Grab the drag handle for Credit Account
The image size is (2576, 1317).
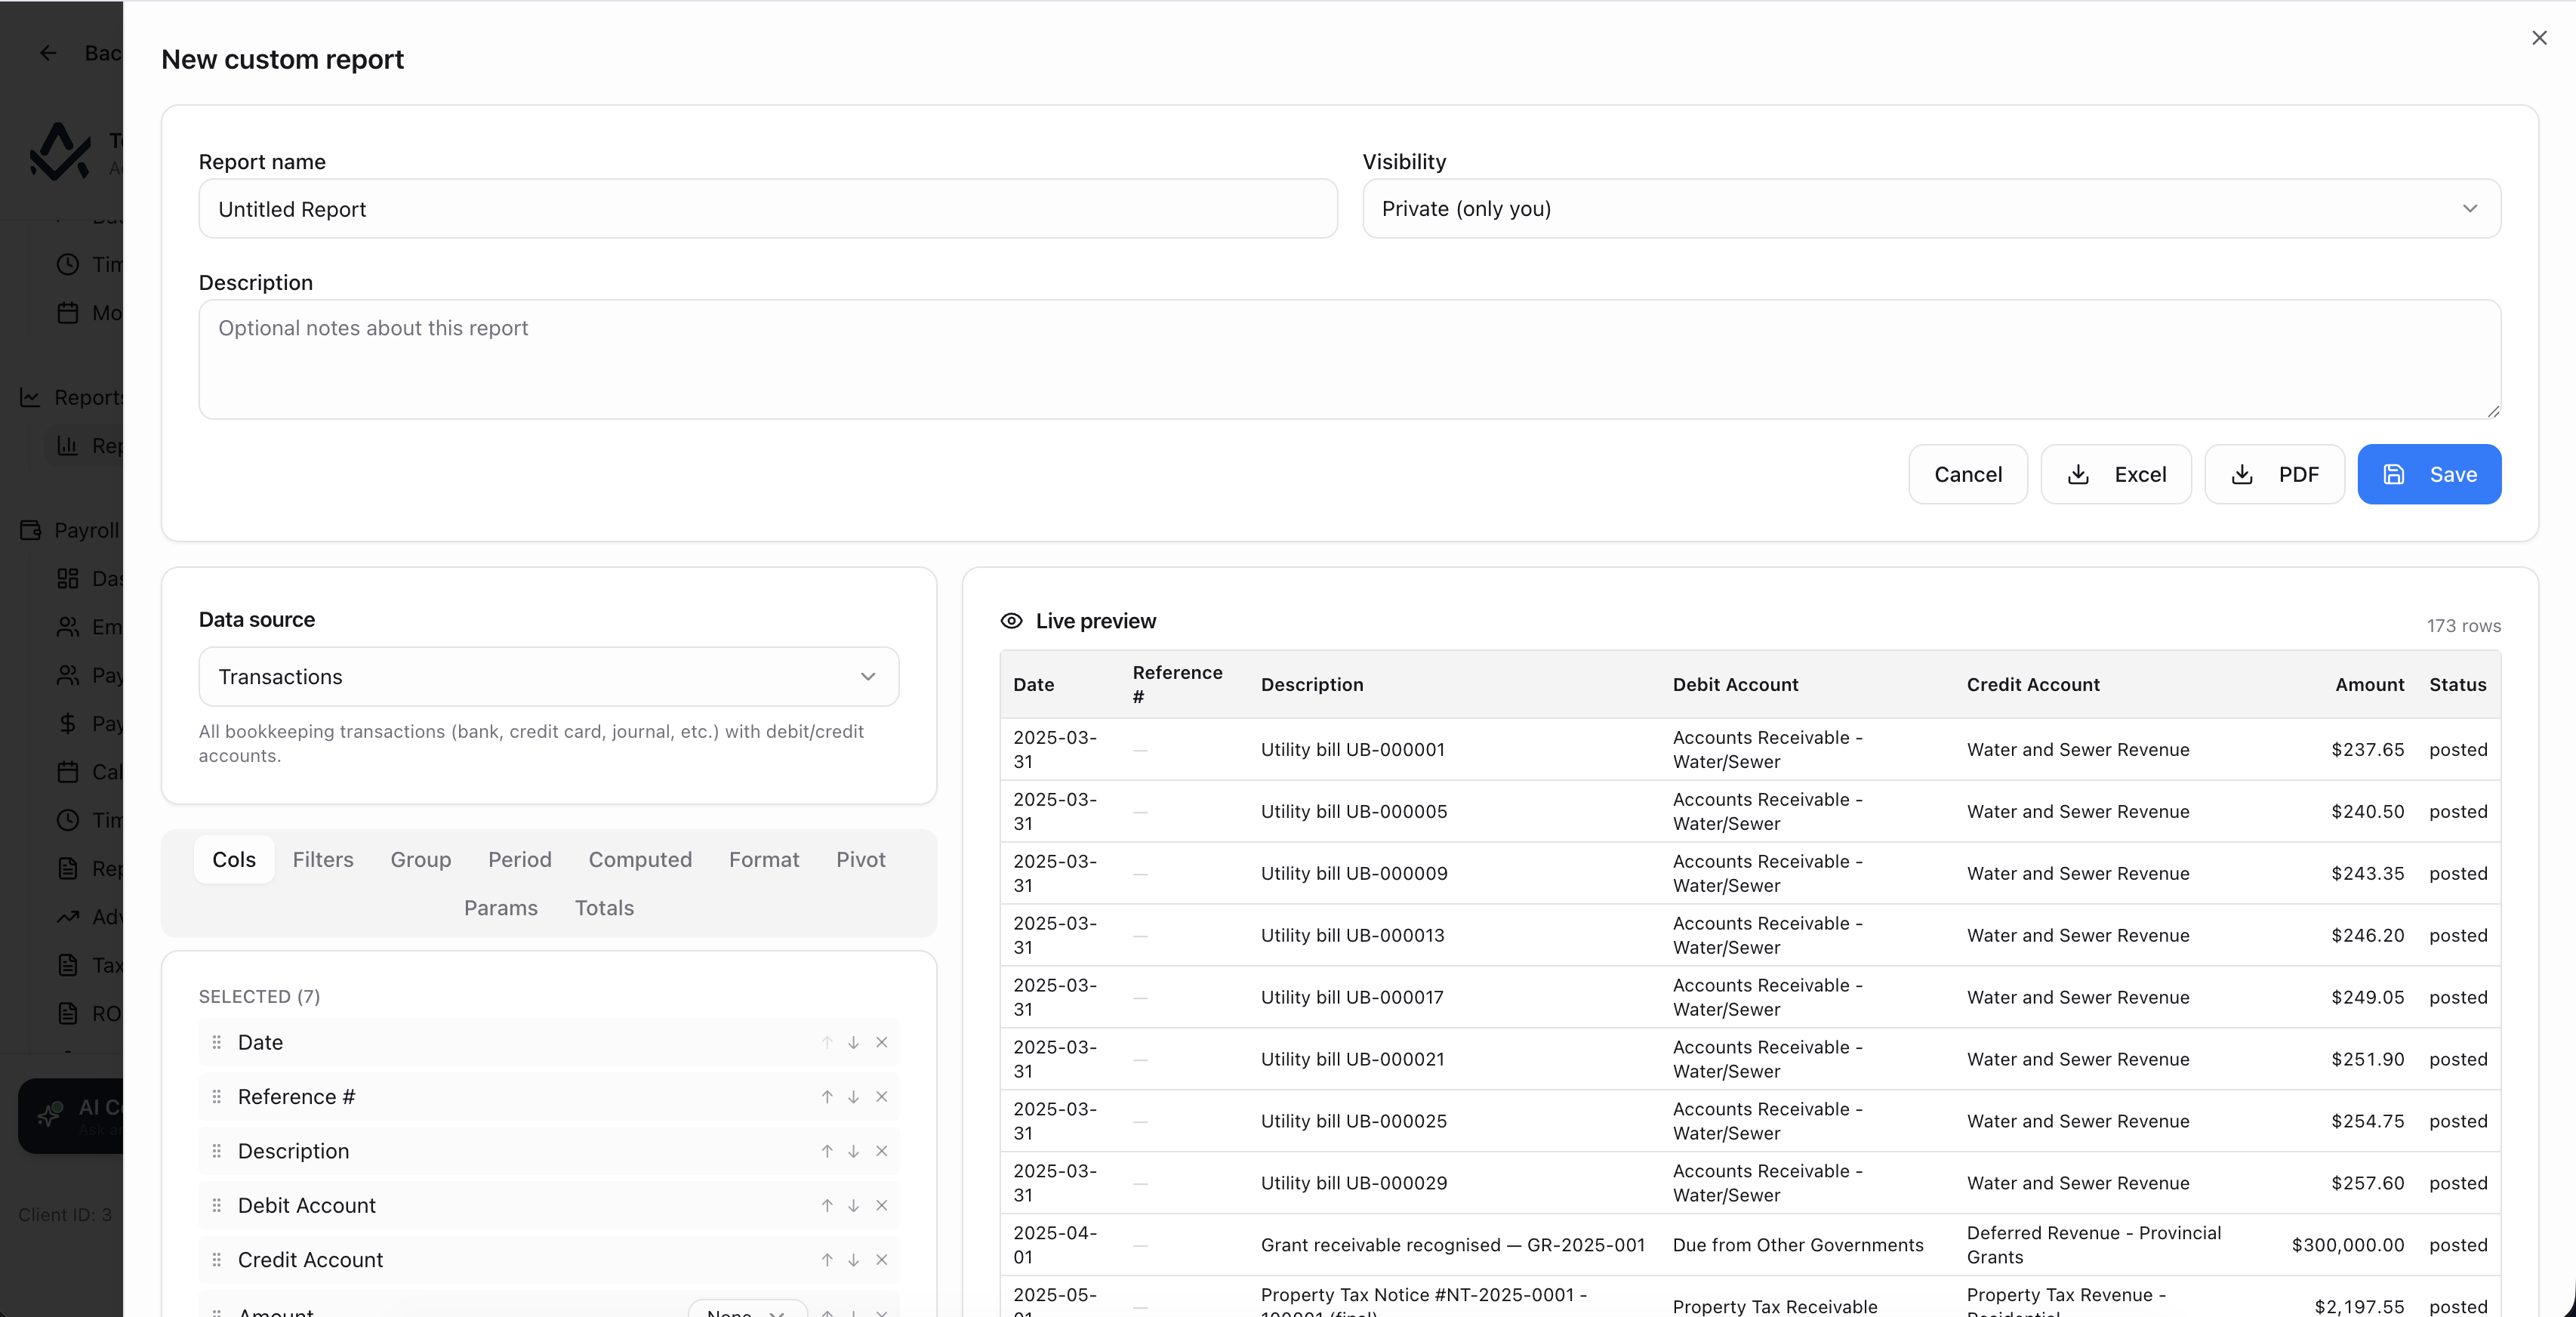[217, 1259]
